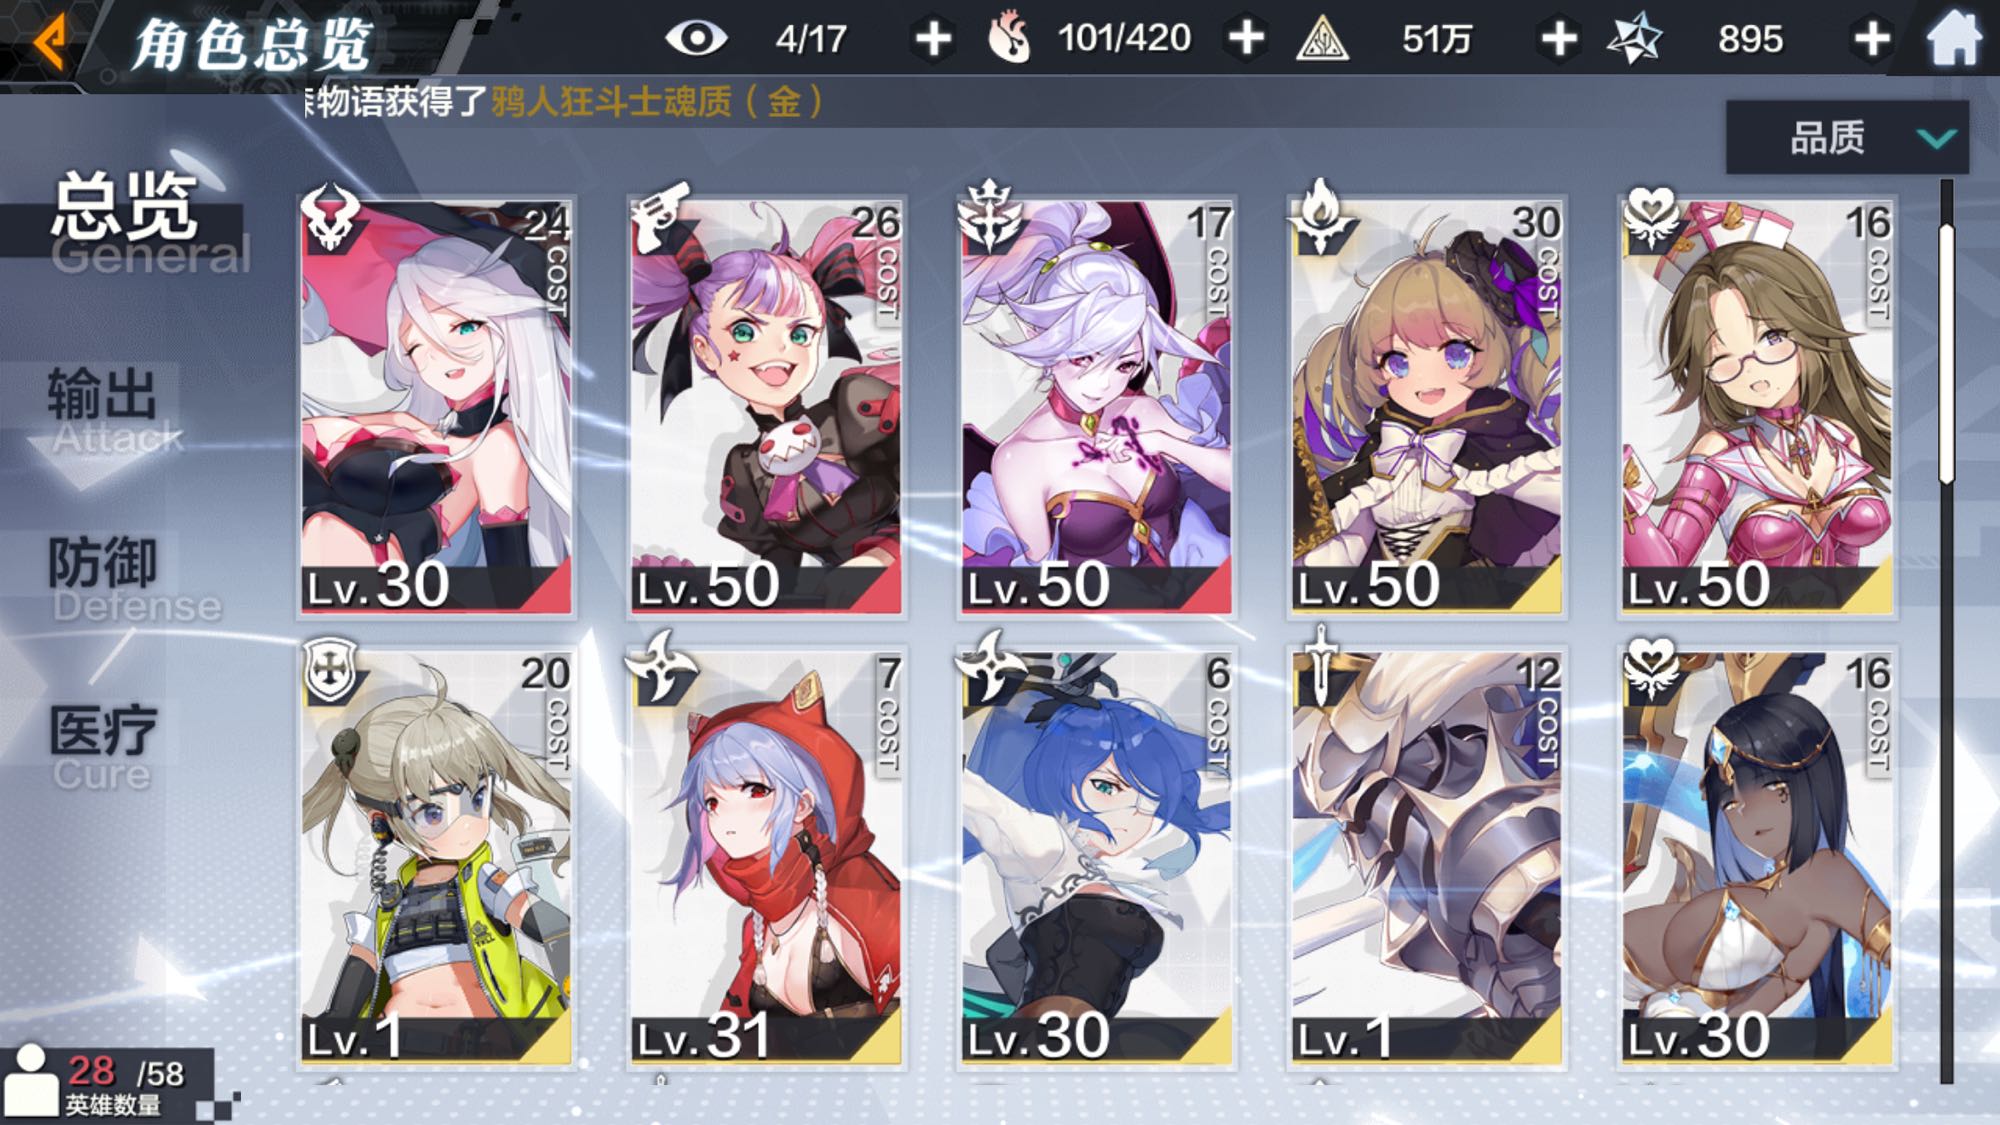Screen dimensions: 2000x1125
Task: Click the eye vision counter icon
Action: pyautogui.click(x=696, y=39)
